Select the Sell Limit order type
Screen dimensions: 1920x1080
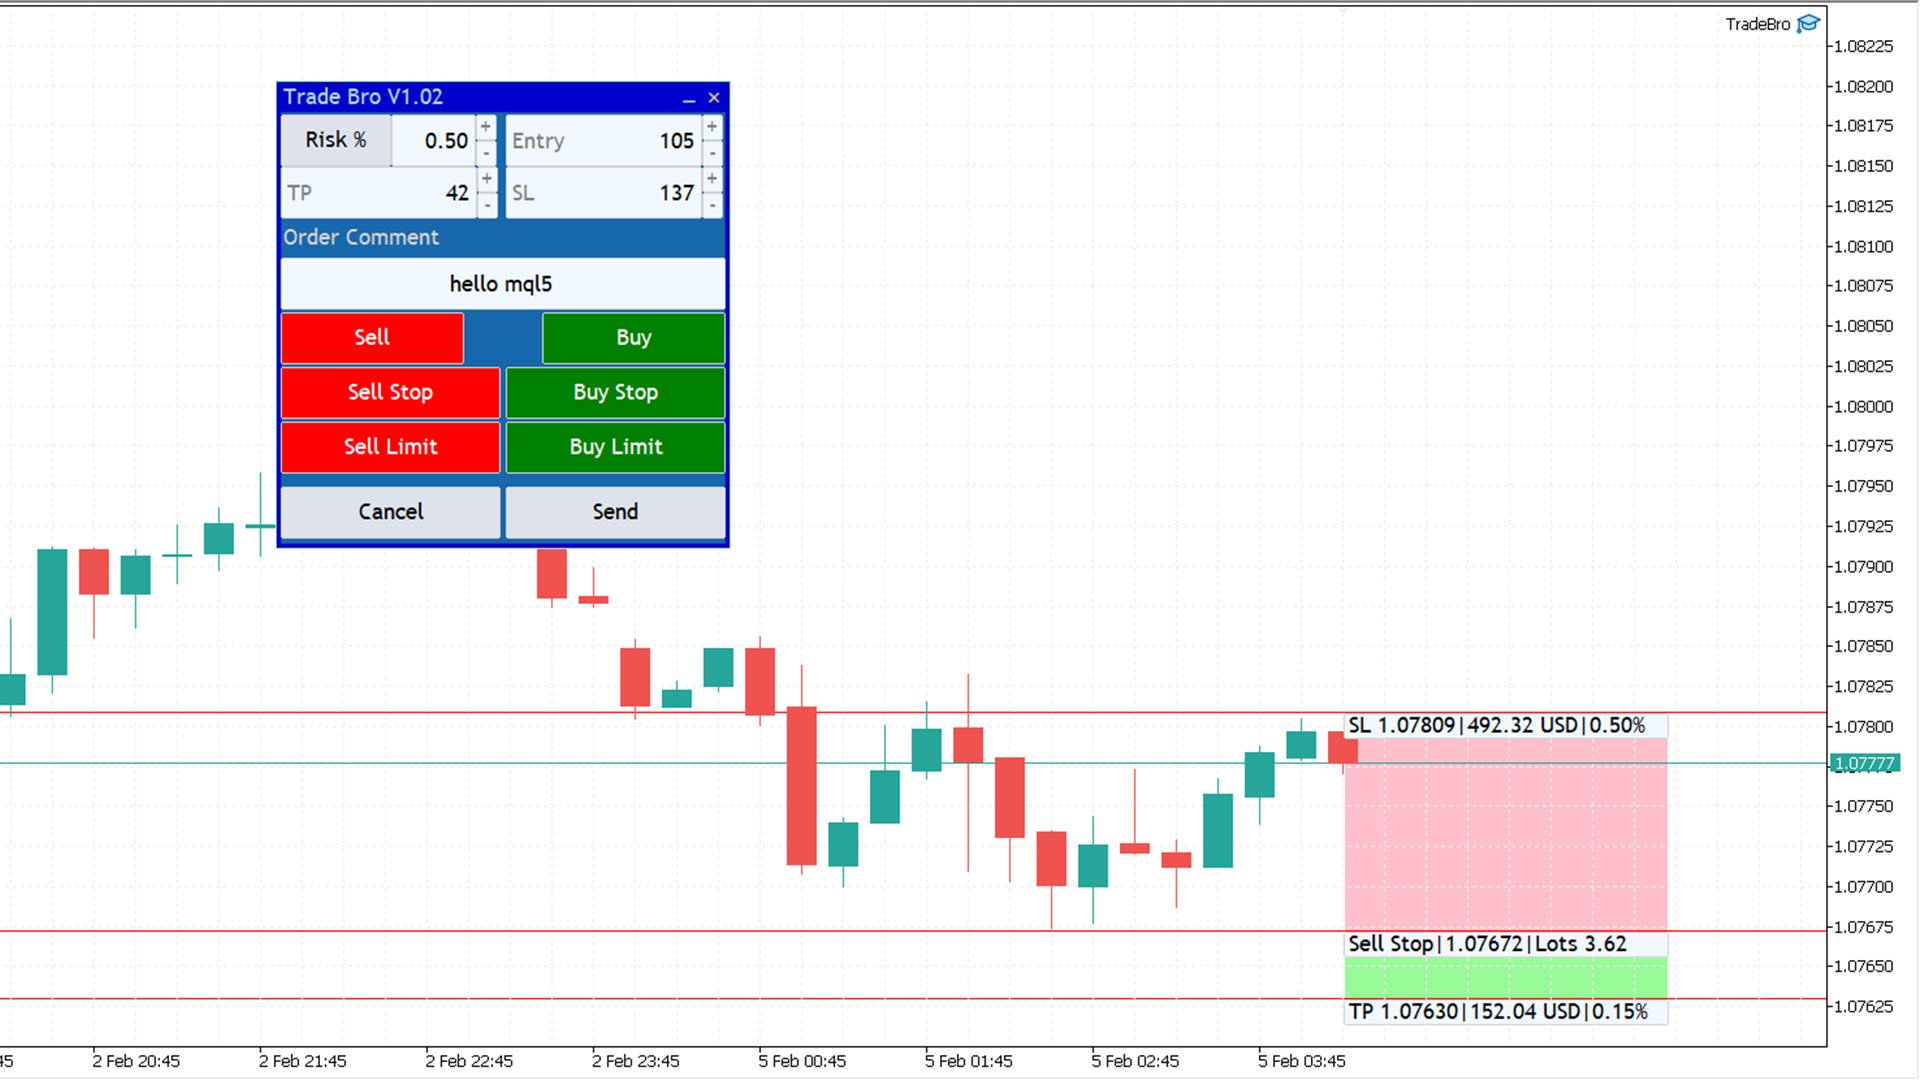[390, 447]
